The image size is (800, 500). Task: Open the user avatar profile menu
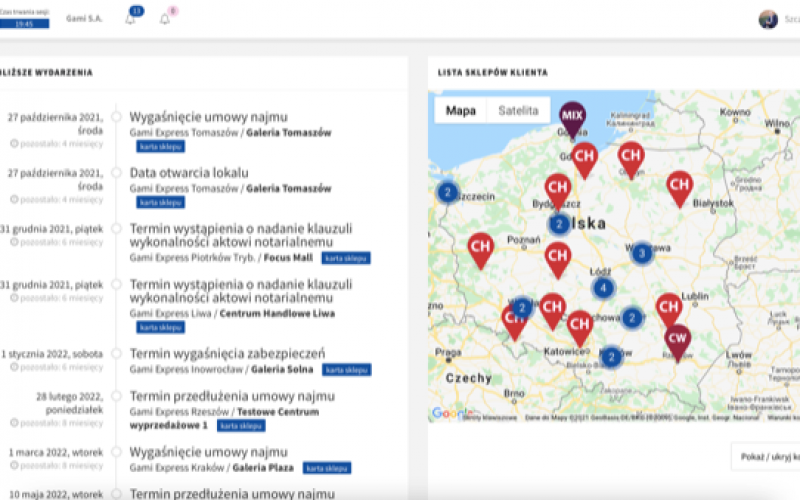point(768,19)
